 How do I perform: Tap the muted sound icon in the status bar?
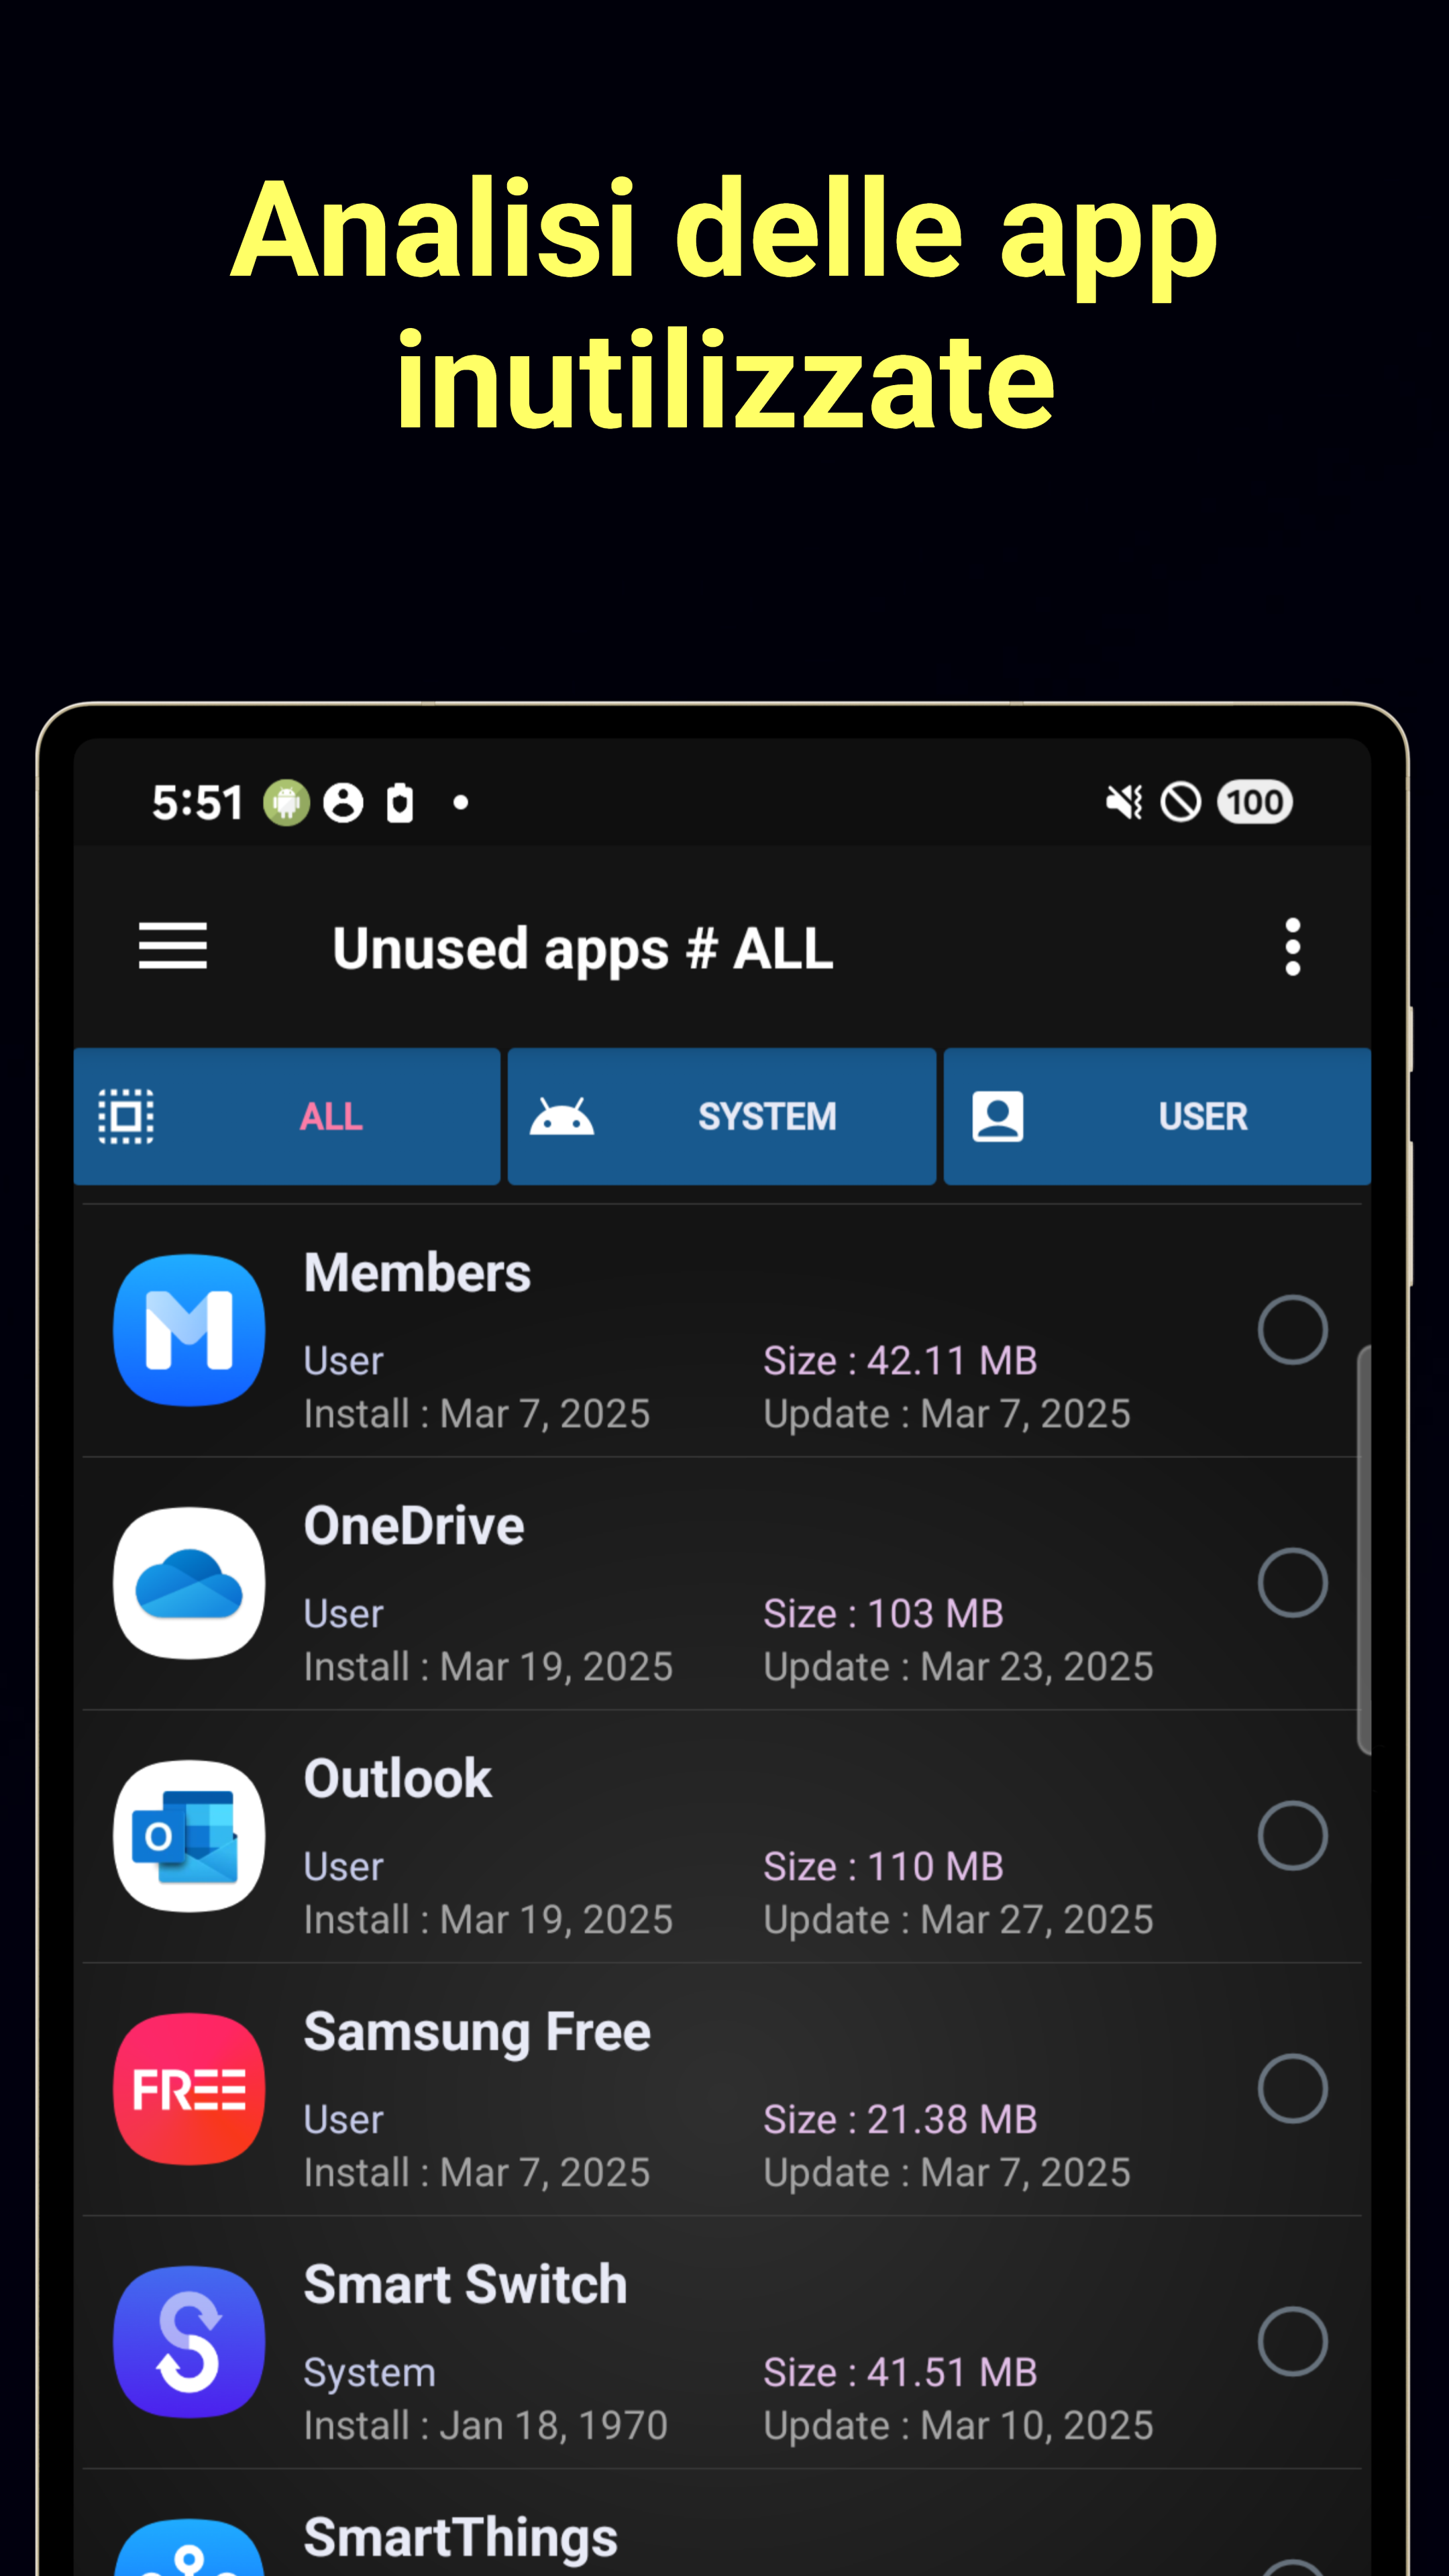coord(1124,802)
